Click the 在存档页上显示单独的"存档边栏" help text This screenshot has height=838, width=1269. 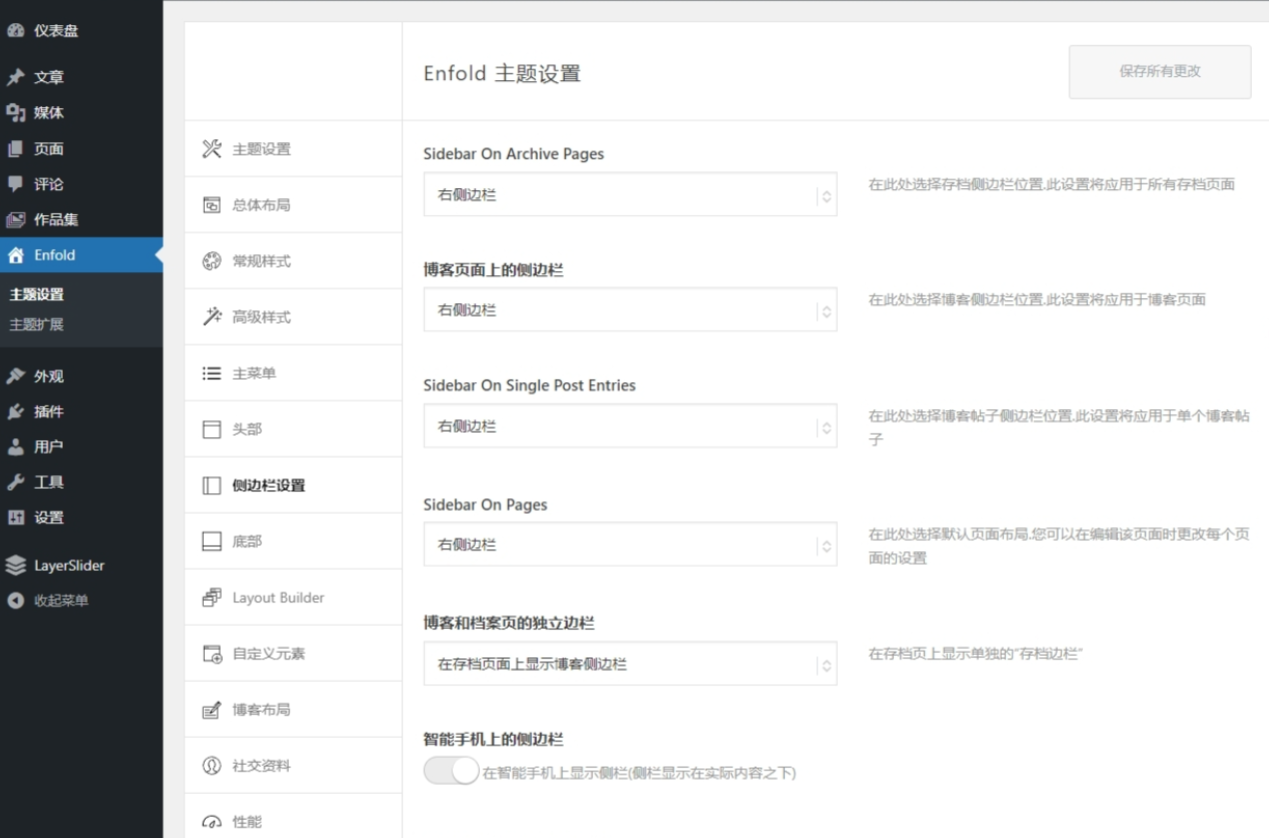pyautogui.click(x=976, y=654)
